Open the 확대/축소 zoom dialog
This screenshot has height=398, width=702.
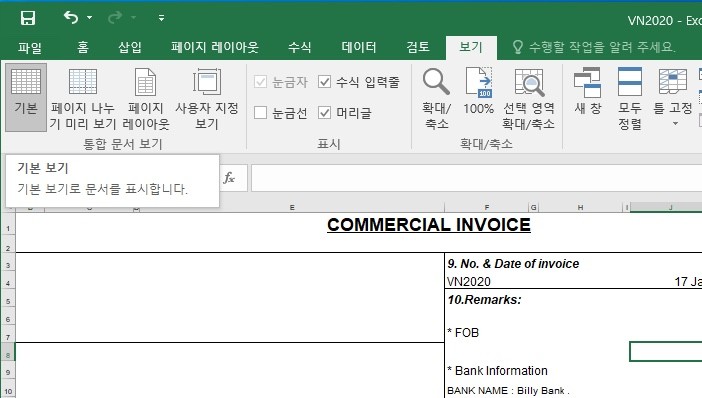pos(437,97)
